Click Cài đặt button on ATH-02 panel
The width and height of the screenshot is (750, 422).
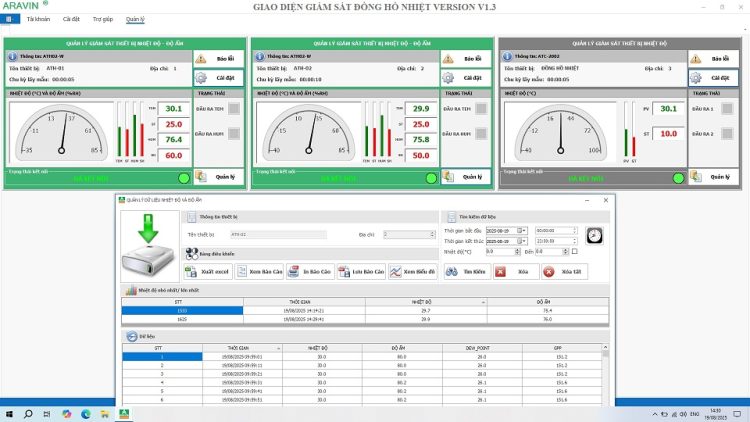[463, 77]
